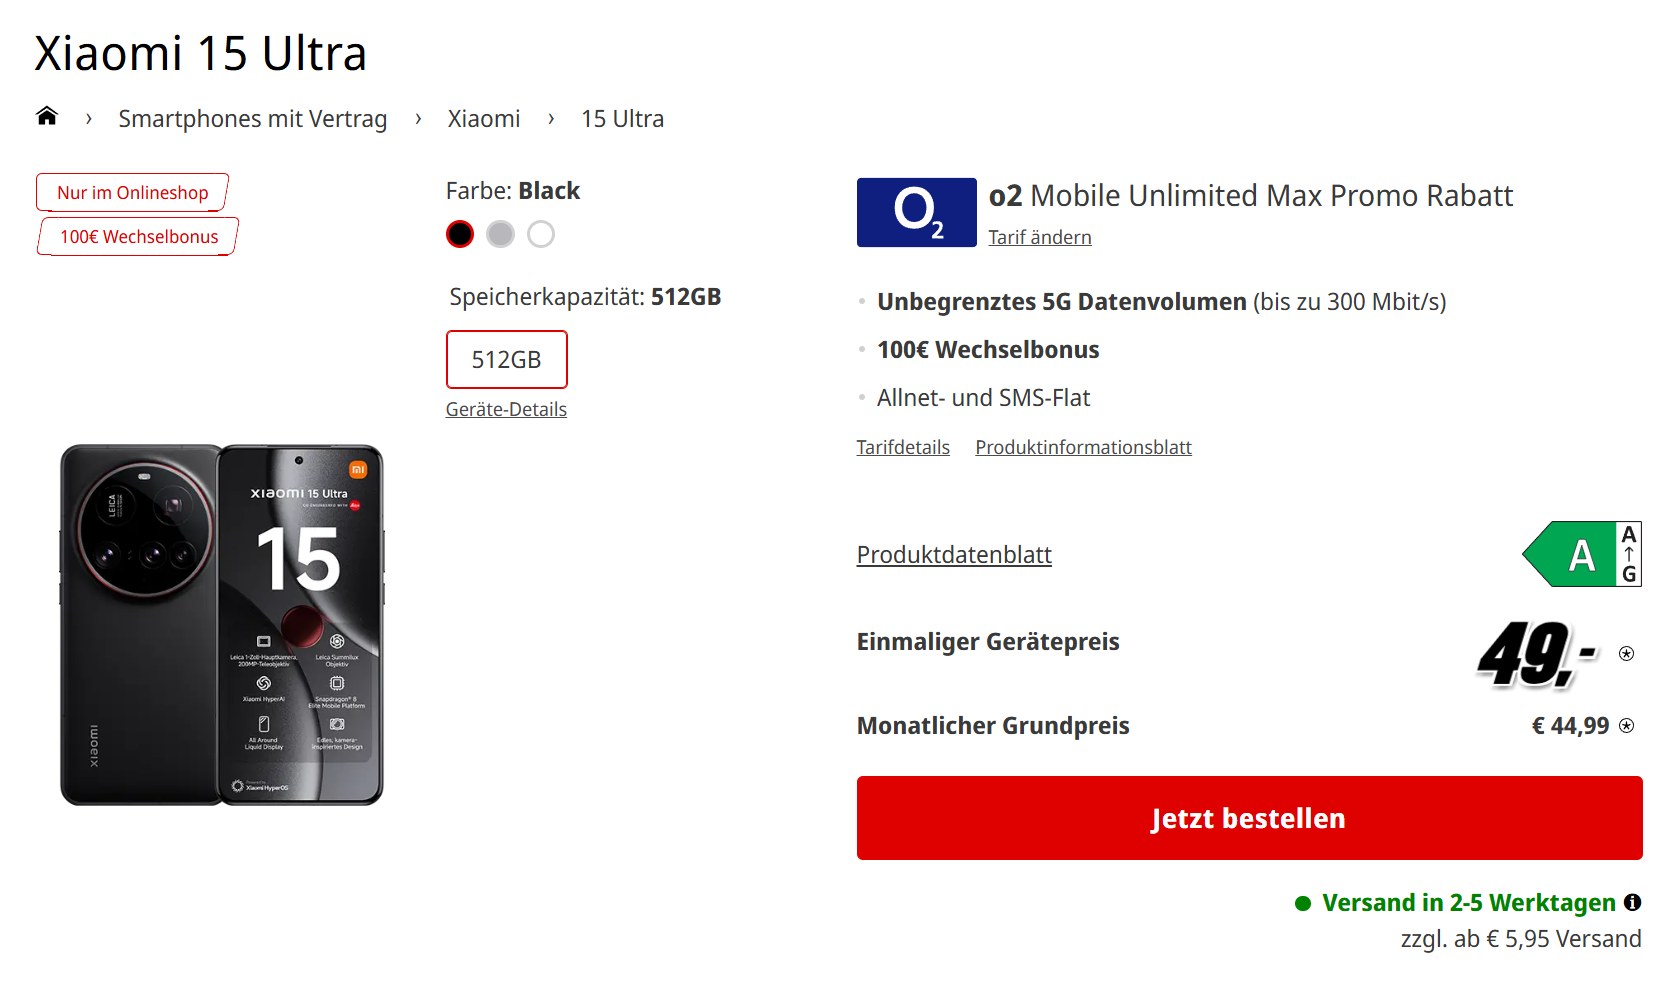Click the Xiaomi 15 Ultra product image

click(x=222, y=625)
